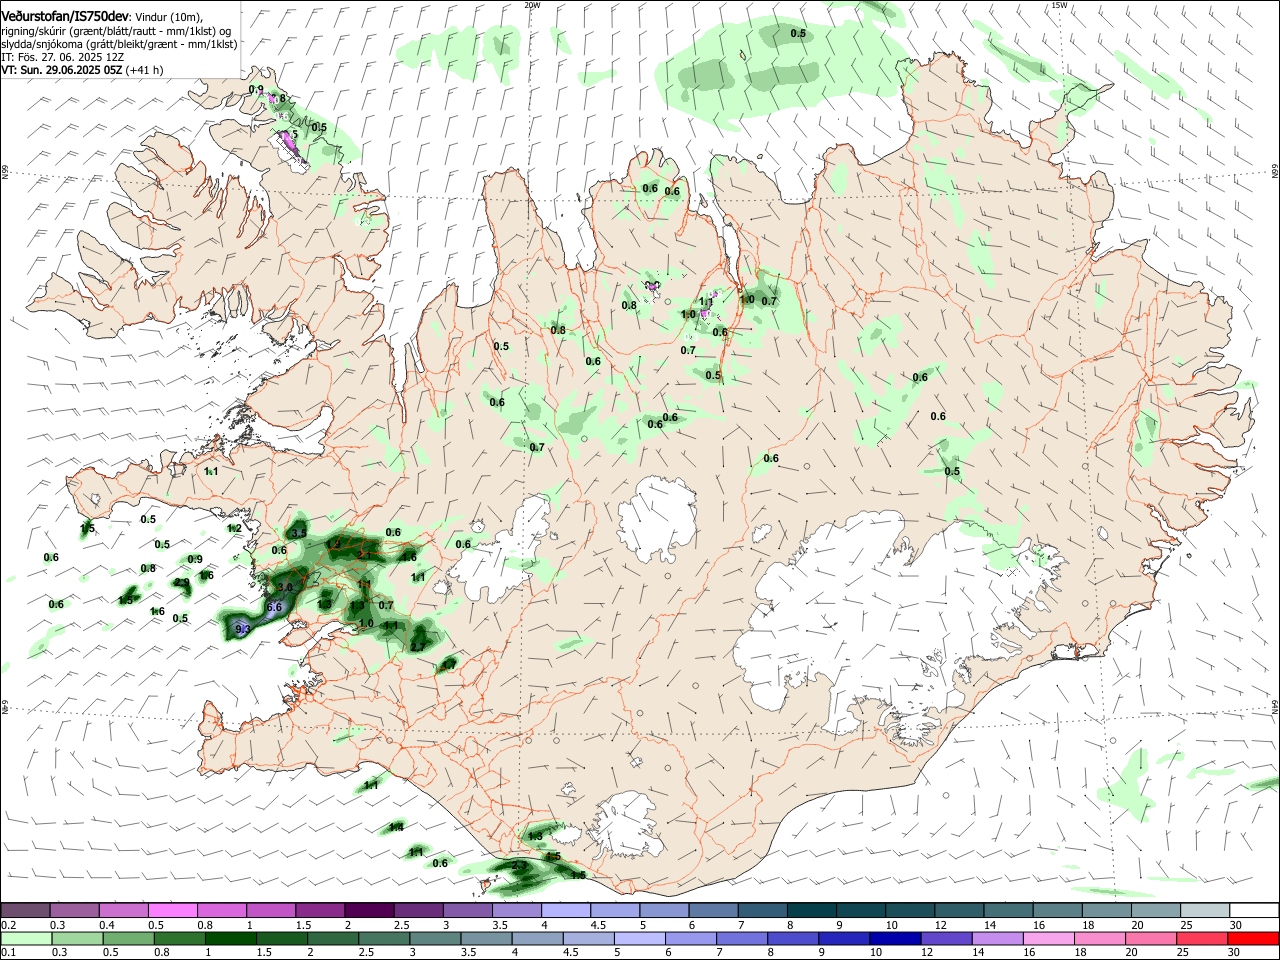Click the dark mauve 0.2 swatch in the snow scale
1280x960 pixels.
click(25, 911)
